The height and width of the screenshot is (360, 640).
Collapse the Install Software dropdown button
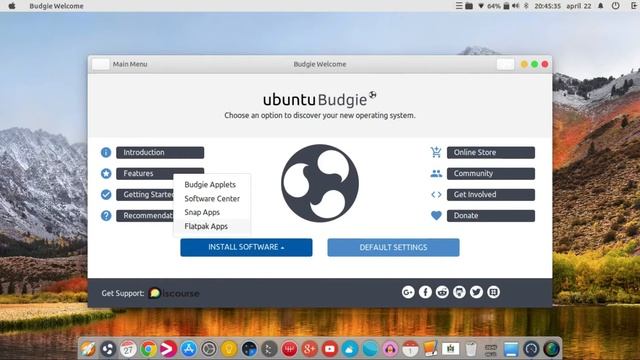(247, 247)
